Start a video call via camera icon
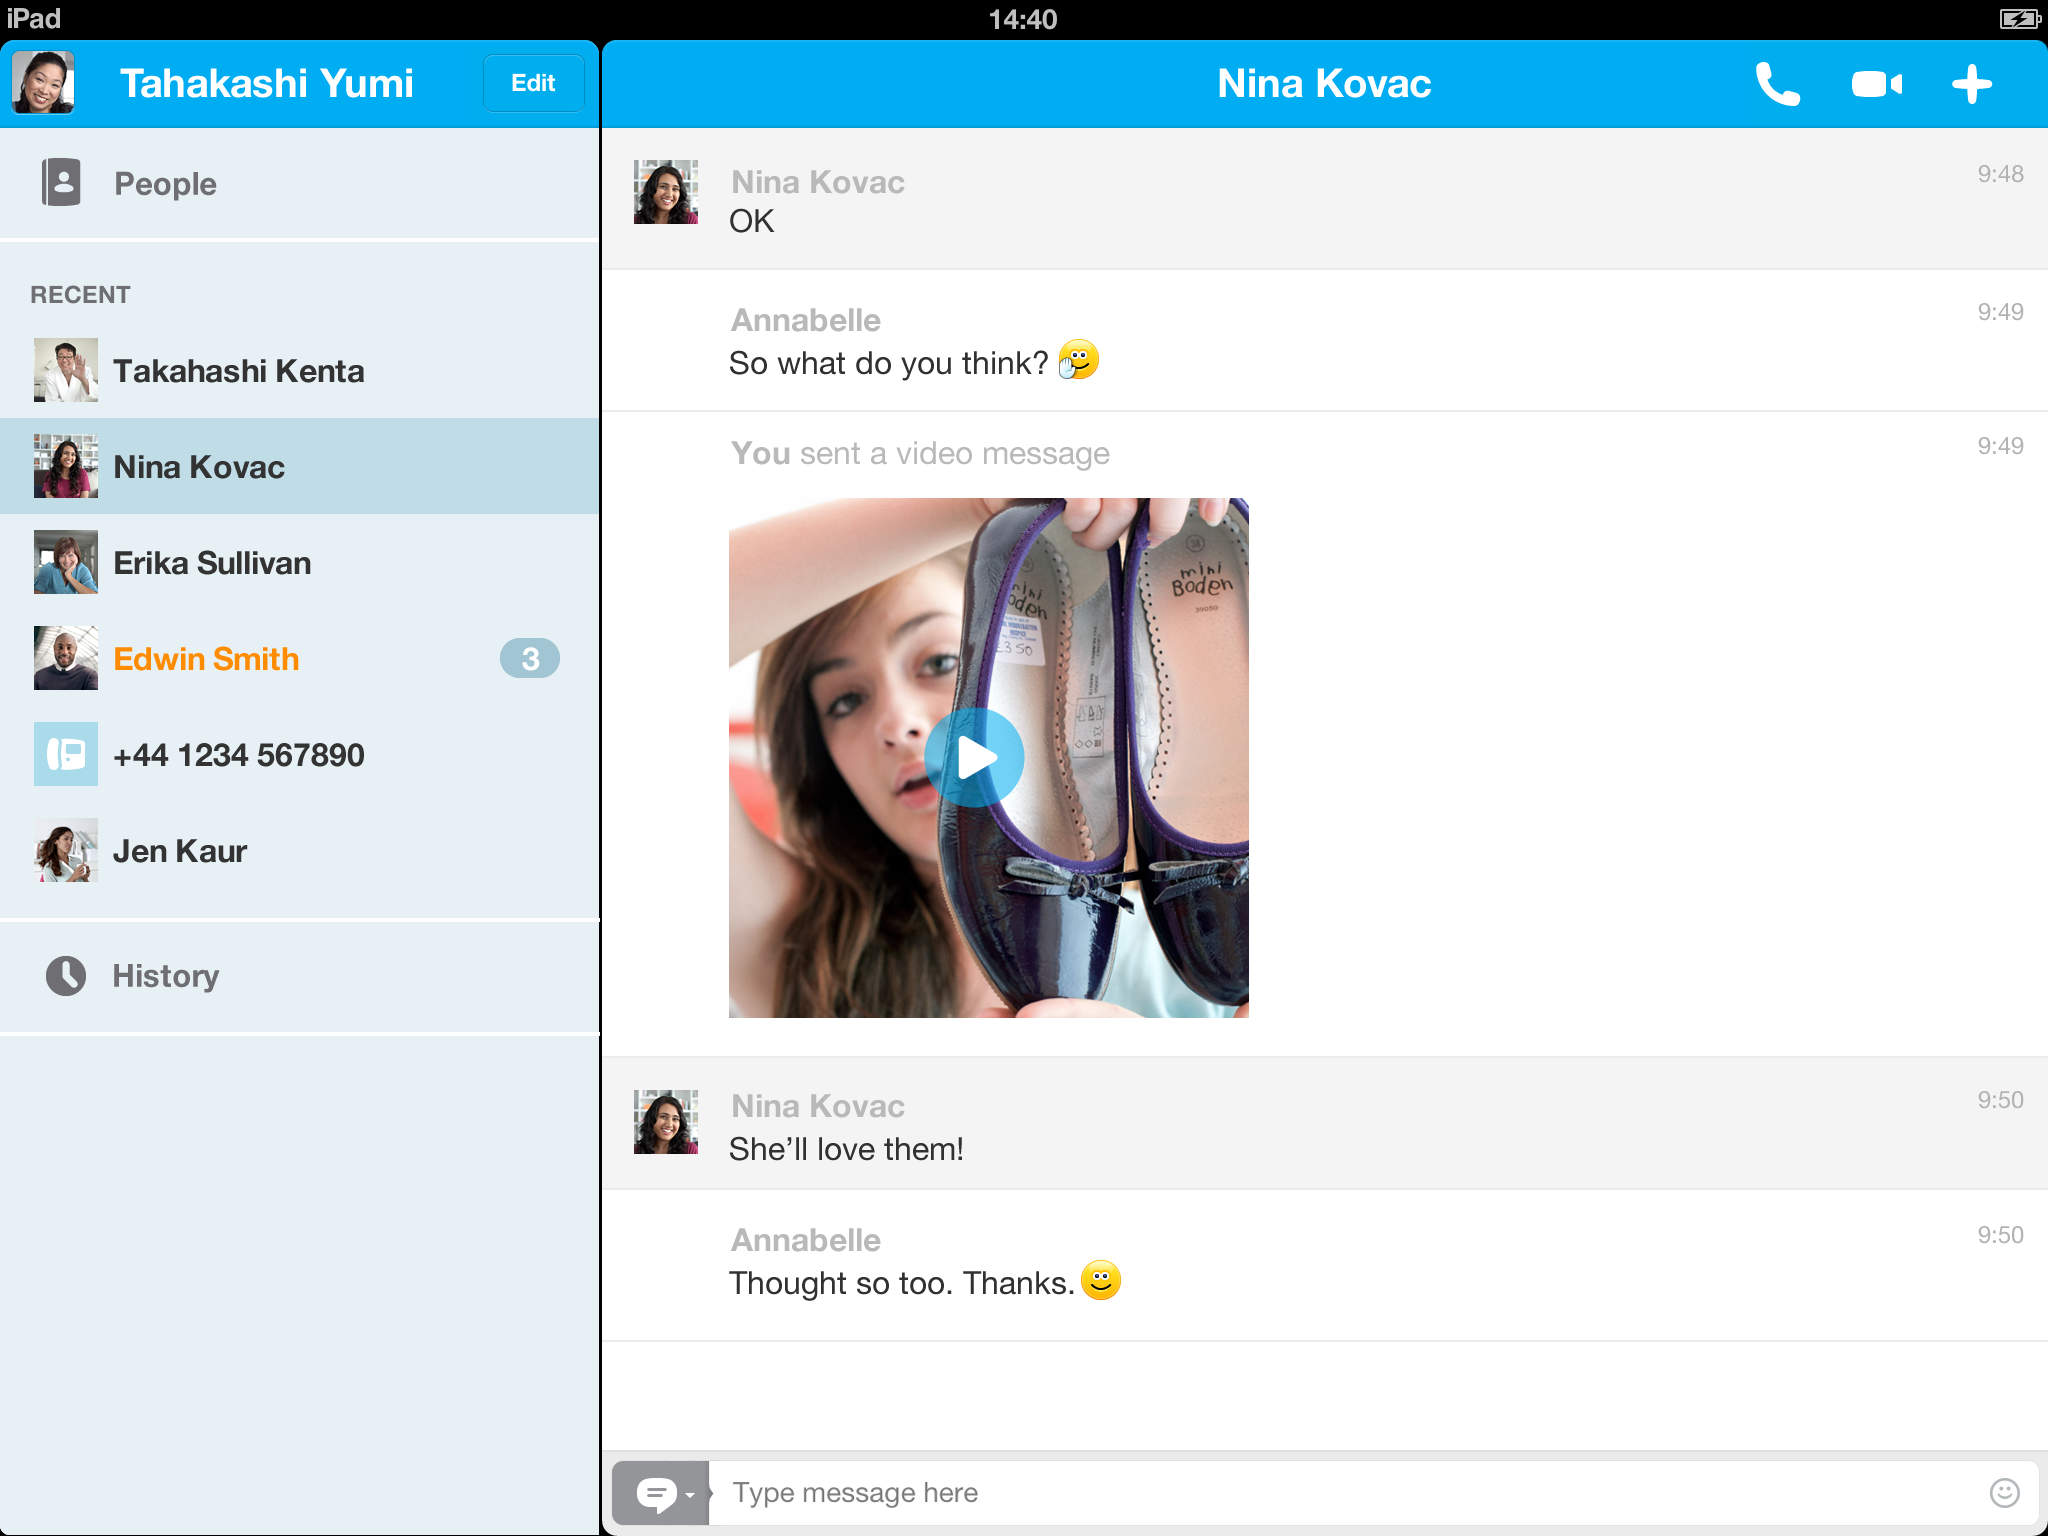Viewport: 2048px width, 1536px height. click(x=1876, y=84)
